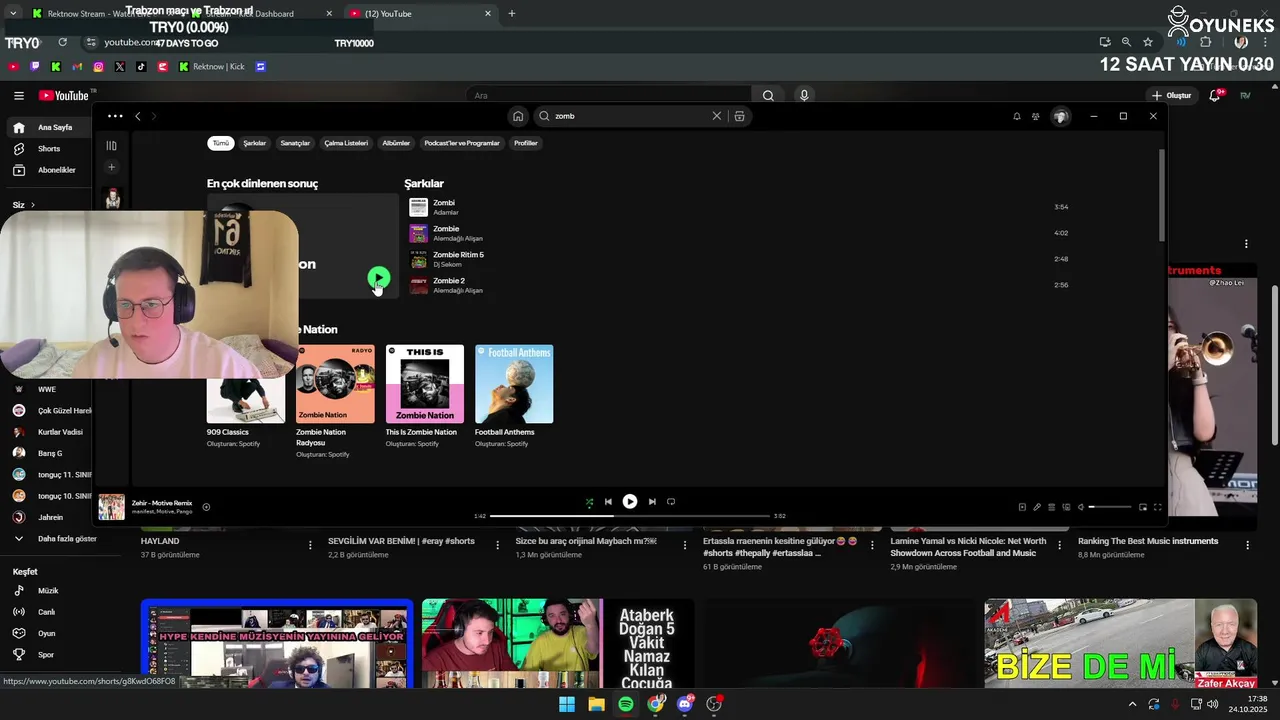Select the Profiller filter chip
Screen dimensions: 1280x720
[x=526, y=143]
